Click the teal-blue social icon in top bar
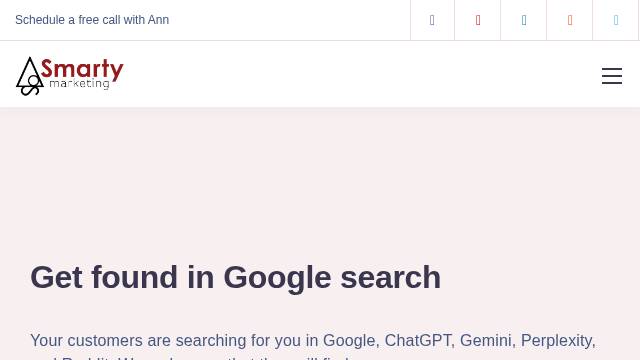This screenshot has width=640, height=360. [x=524, y=20]
